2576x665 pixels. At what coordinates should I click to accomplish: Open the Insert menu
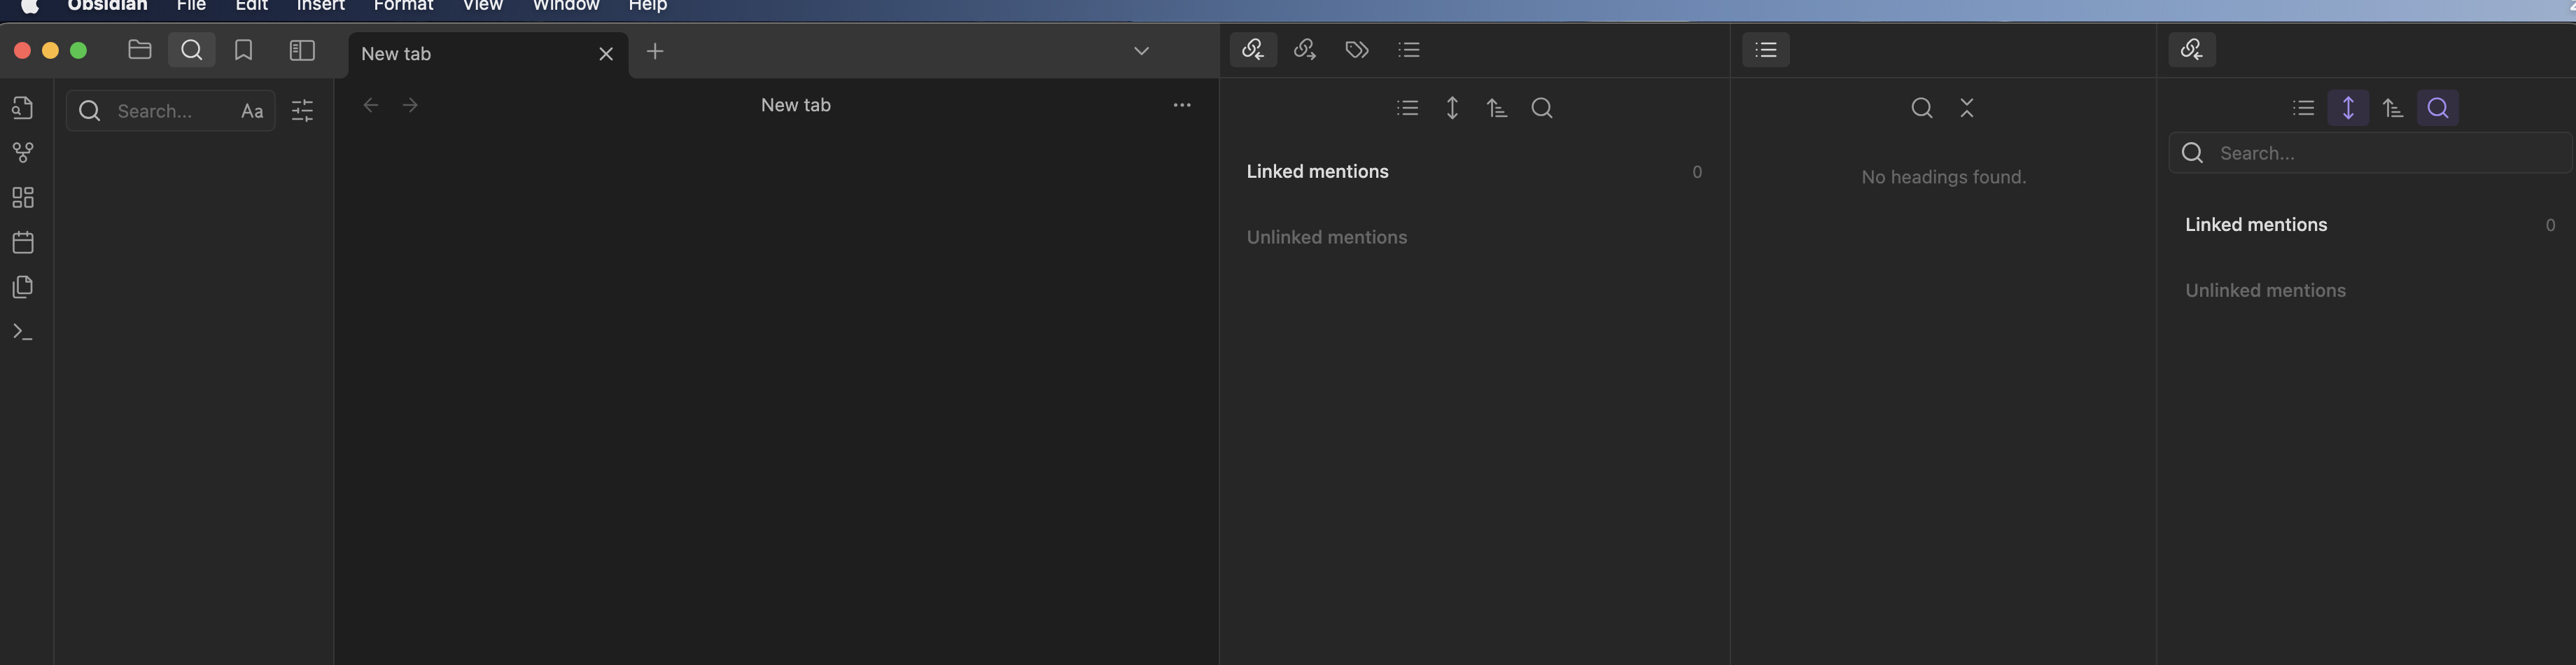[320, 5]
